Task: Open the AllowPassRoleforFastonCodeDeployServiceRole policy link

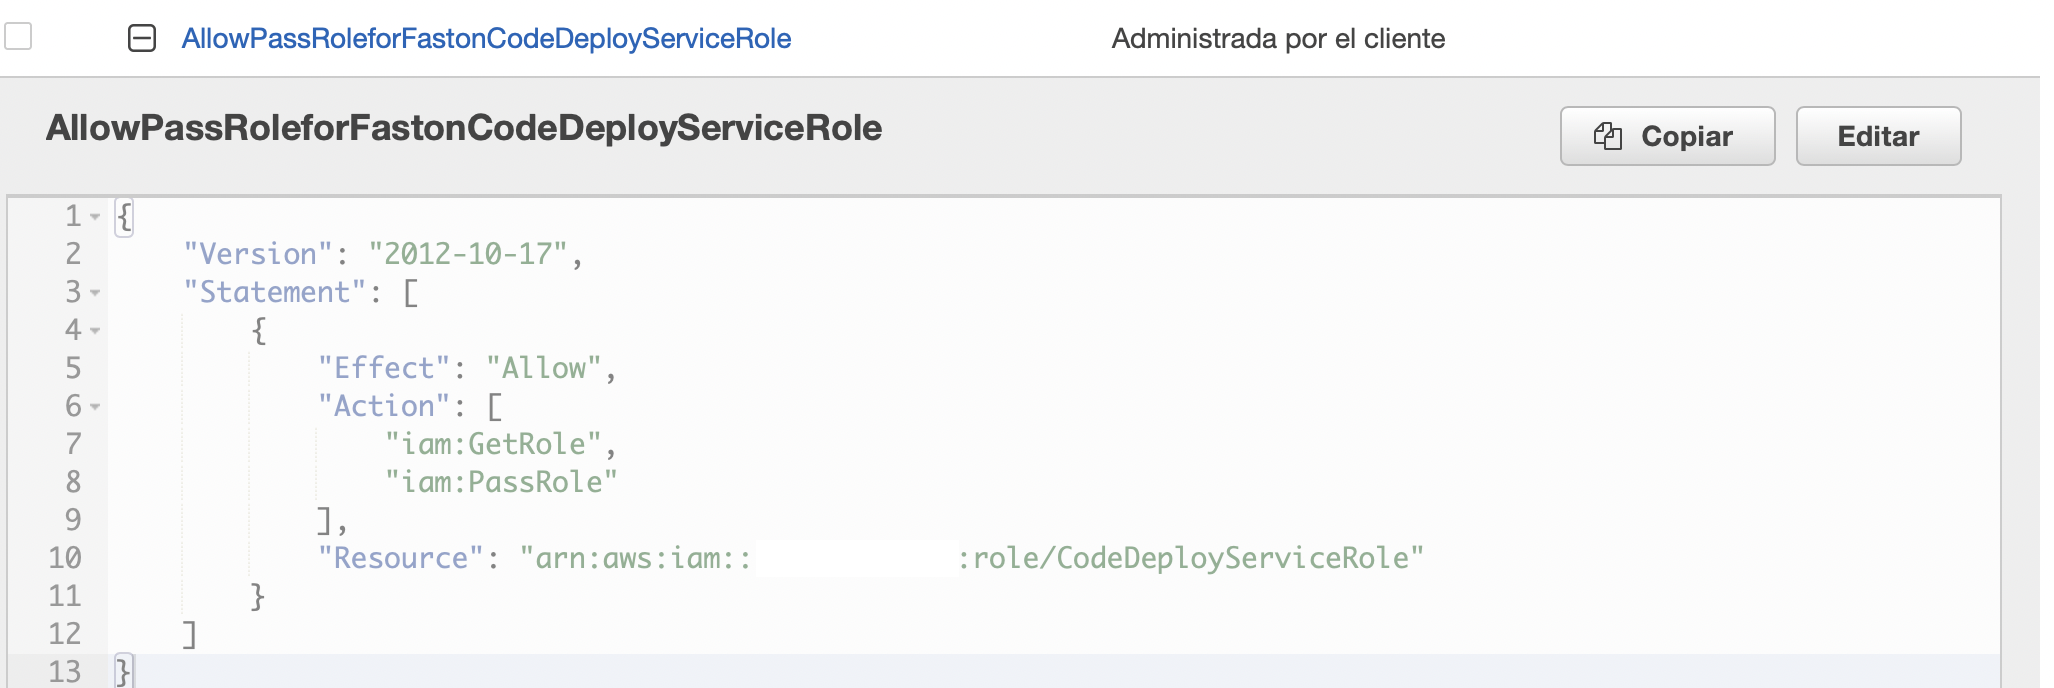Action: pos(487,38)
